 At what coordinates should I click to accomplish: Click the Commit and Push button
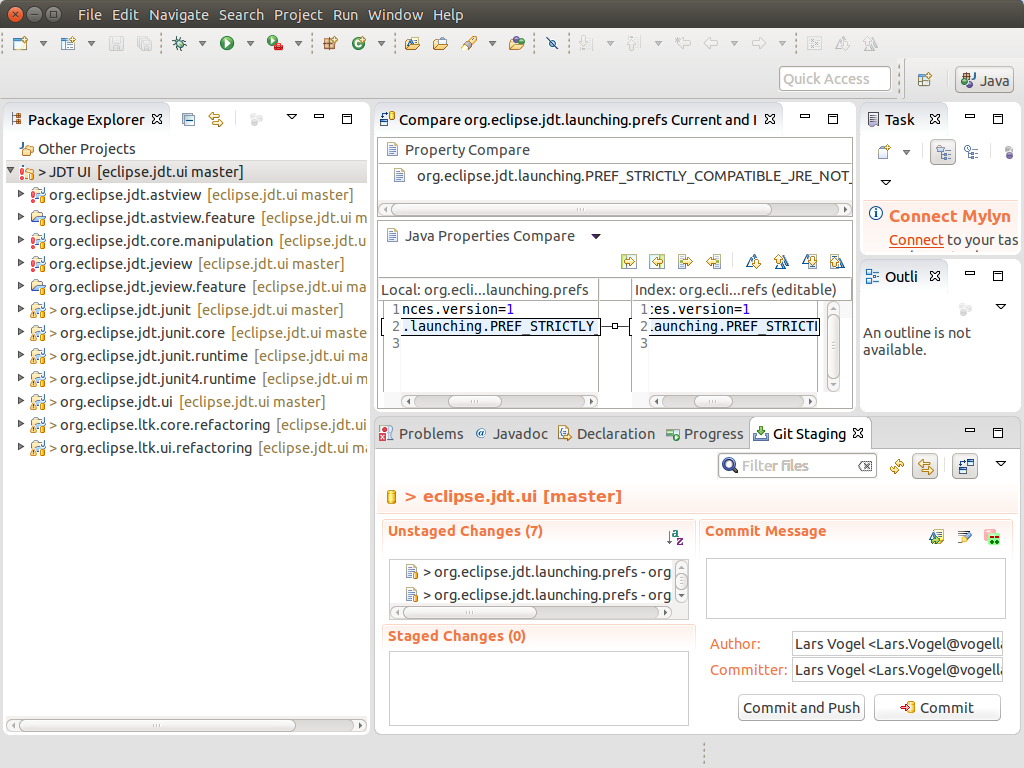(x=801, y=708)
